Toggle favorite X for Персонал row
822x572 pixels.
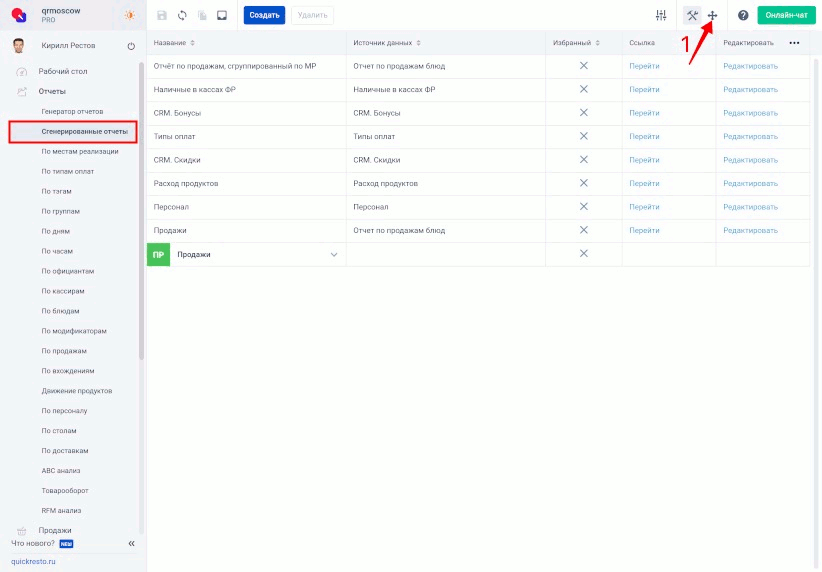coord(584,207)
